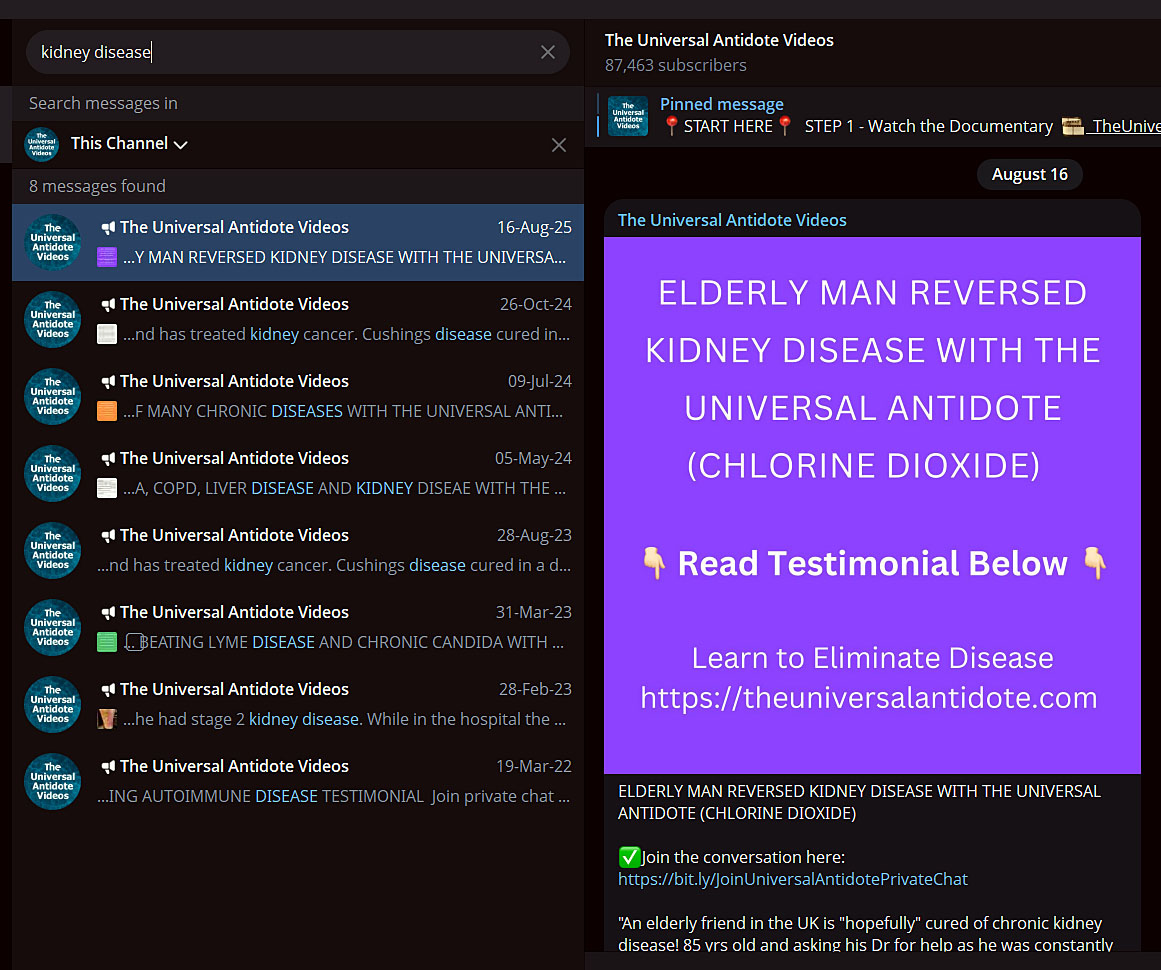Close the search filter with the X icon
Screen dimensions: 1161x970
[x=559, y=145]
